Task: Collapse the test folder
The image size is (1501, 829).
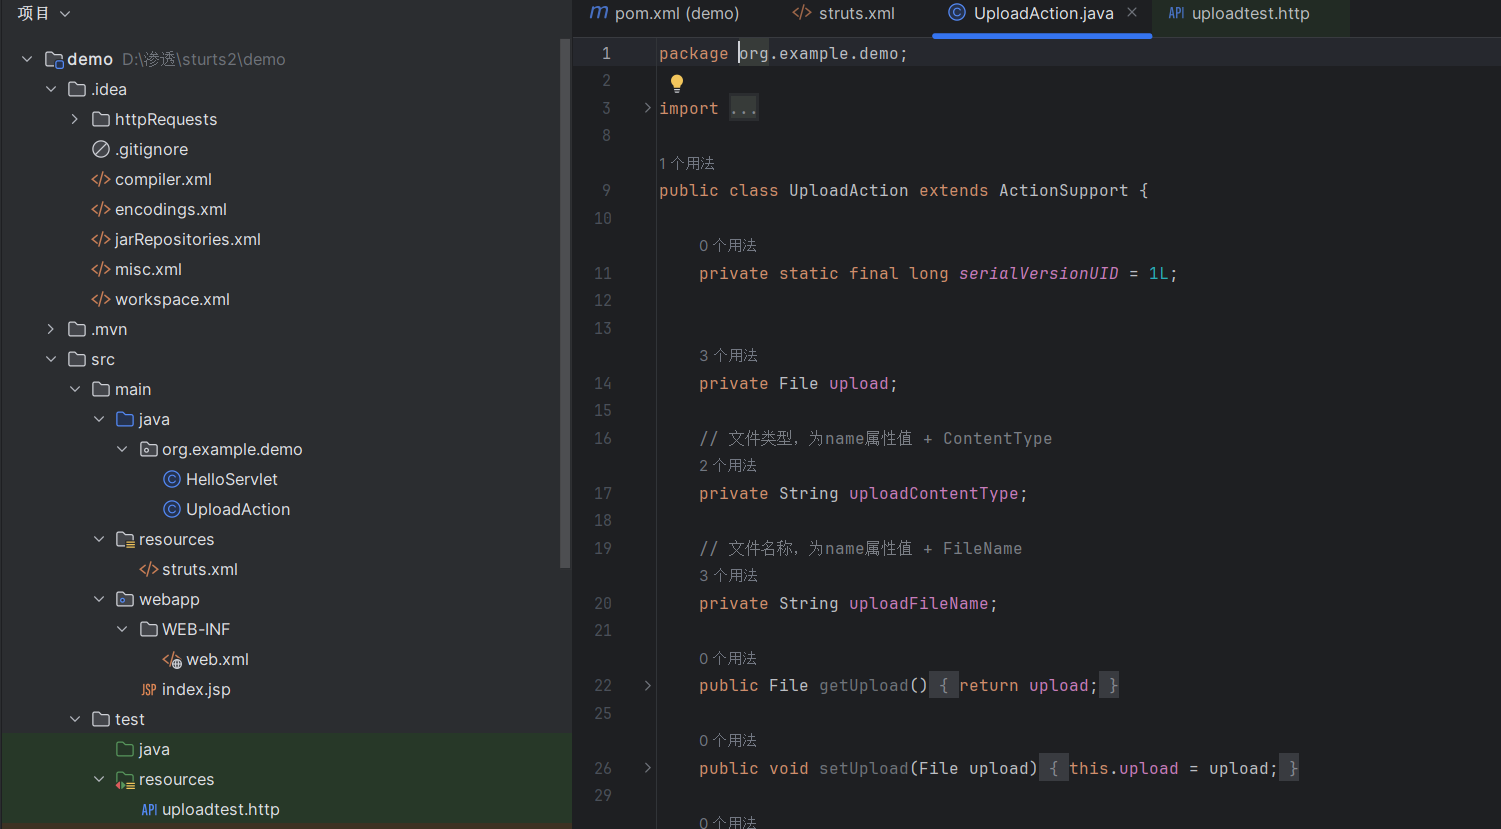Action: (x=75, y=719)
